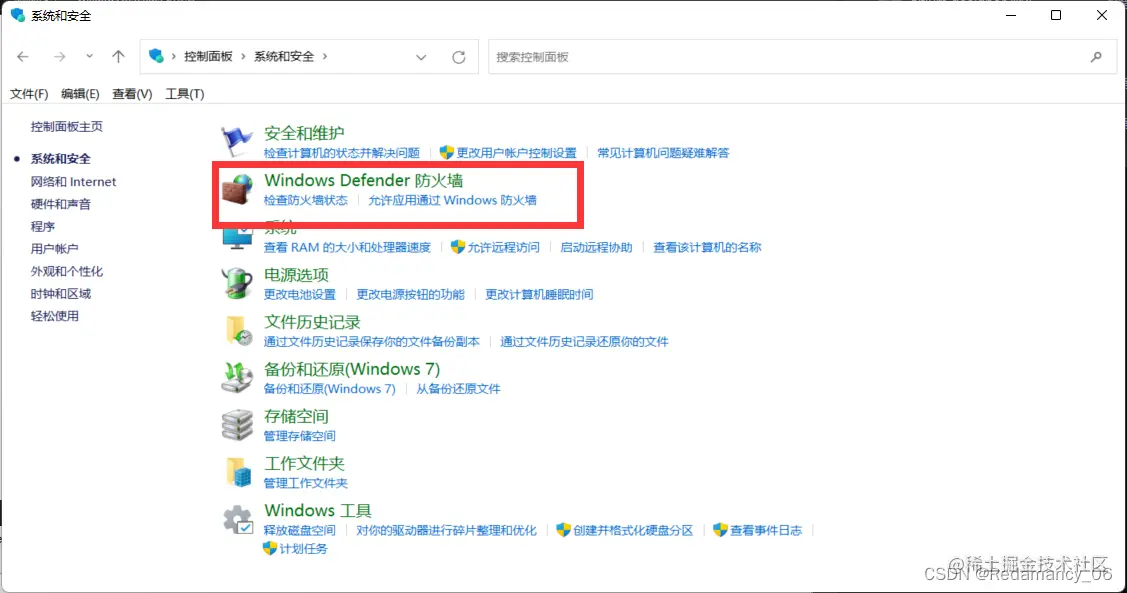The height and width of the screenshot is (593, 1127).
Task: Go to 控制面板主页
Action: click(67, 127)
